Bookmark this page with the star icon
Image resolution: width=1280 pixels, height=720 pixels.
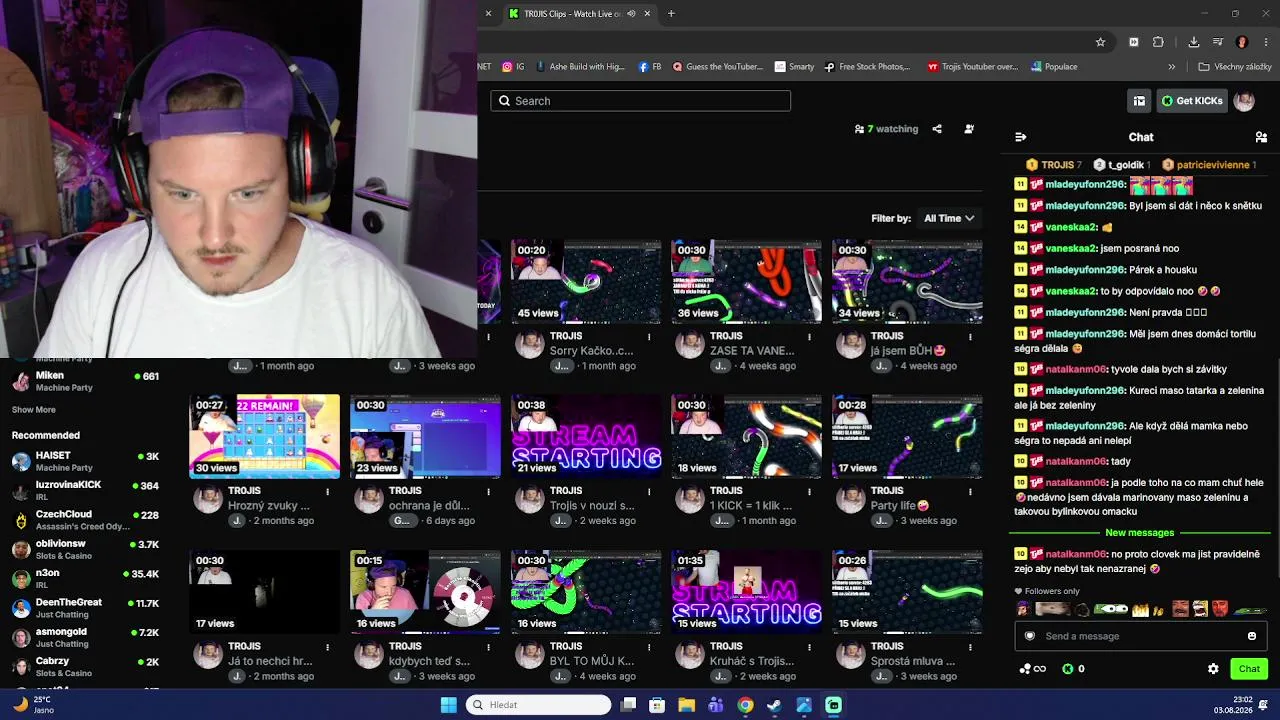tap(1100, 42)
